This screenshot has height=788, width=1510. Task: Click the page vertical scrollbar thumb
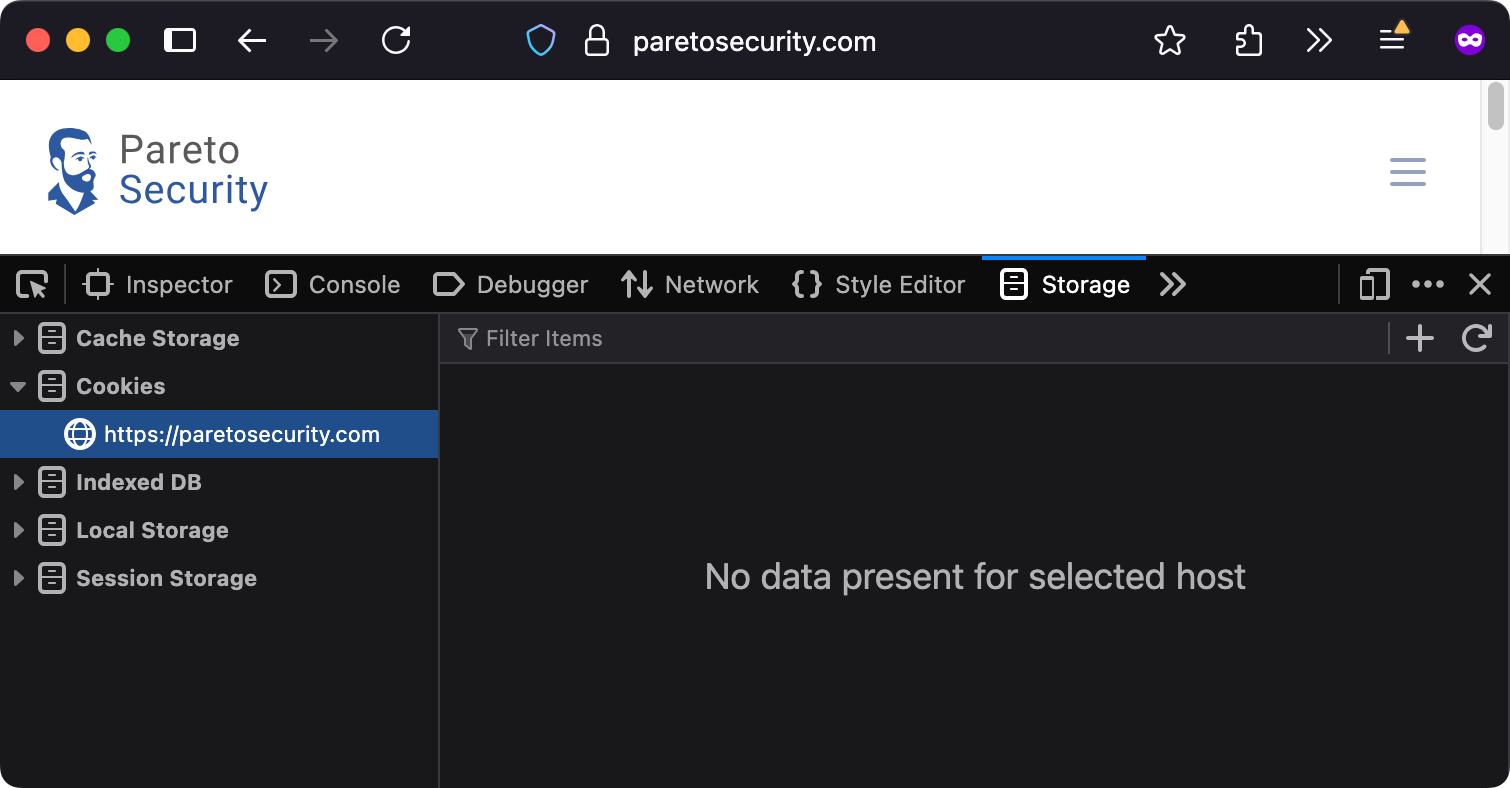point(1495,106)
